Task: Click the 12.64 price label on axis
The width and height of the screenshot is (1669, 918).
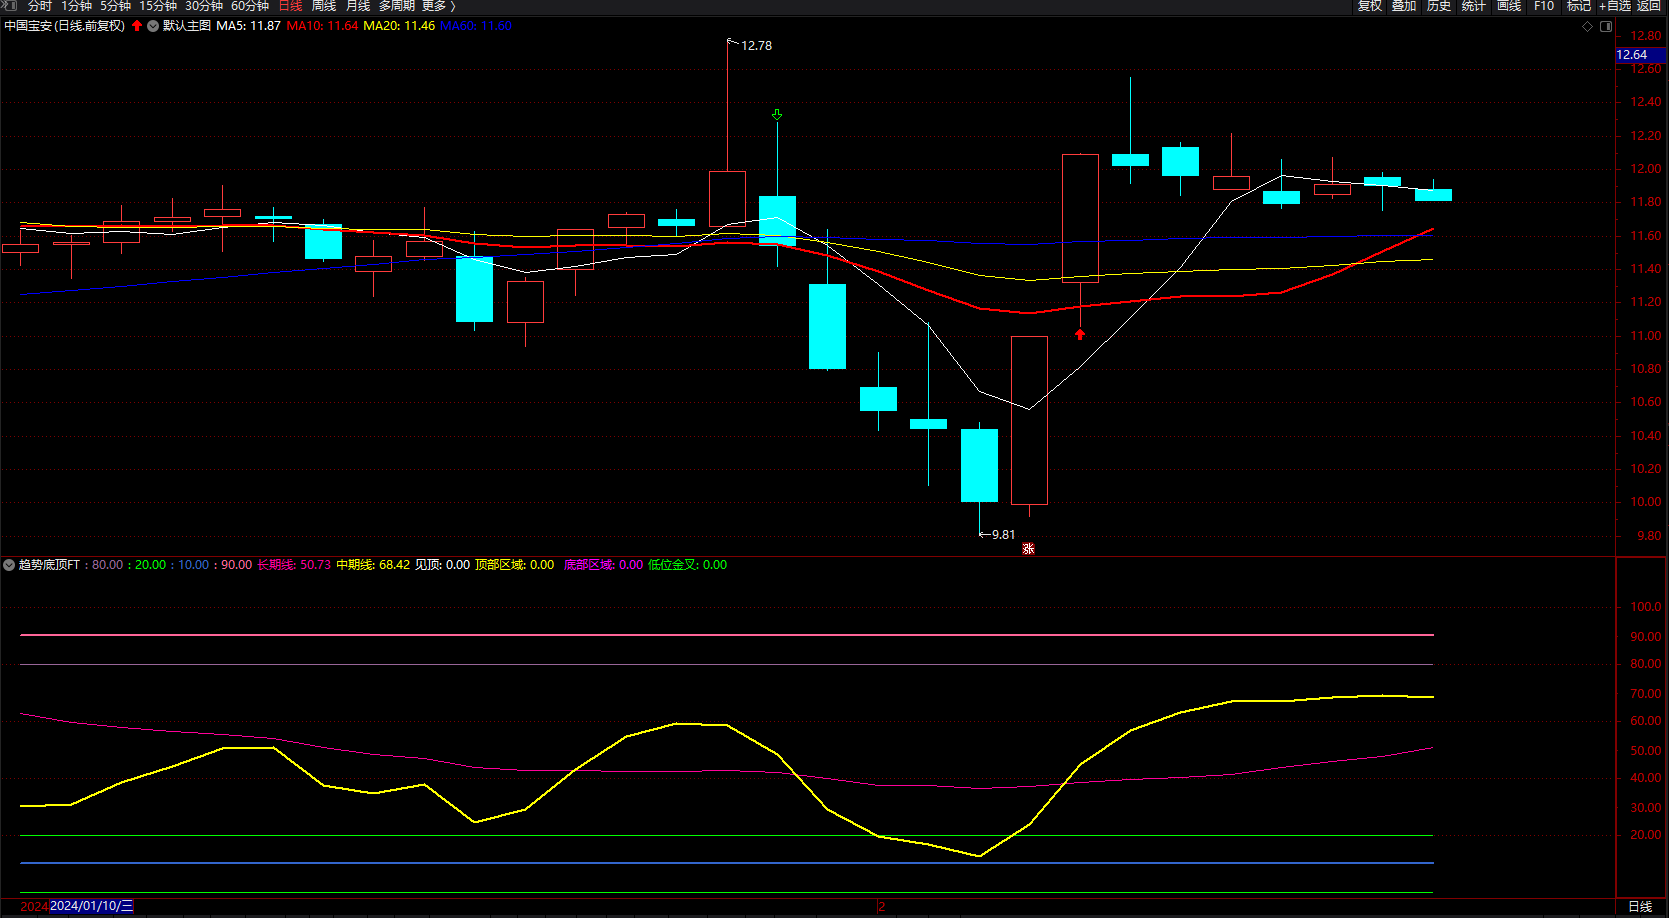Action: [1632, 55]
